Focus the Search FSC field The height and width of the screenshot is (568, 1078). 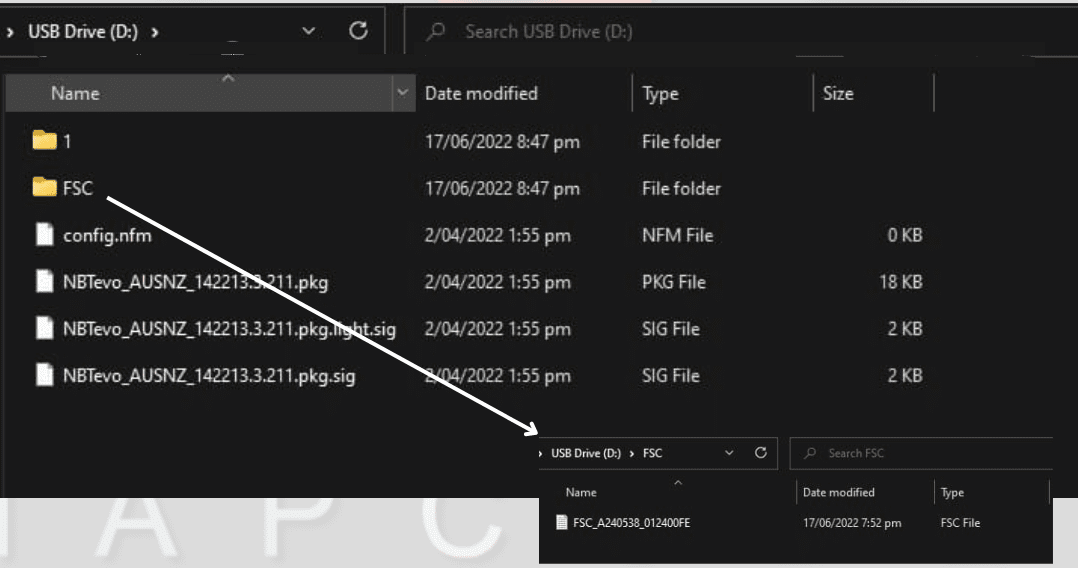[921, 453]
